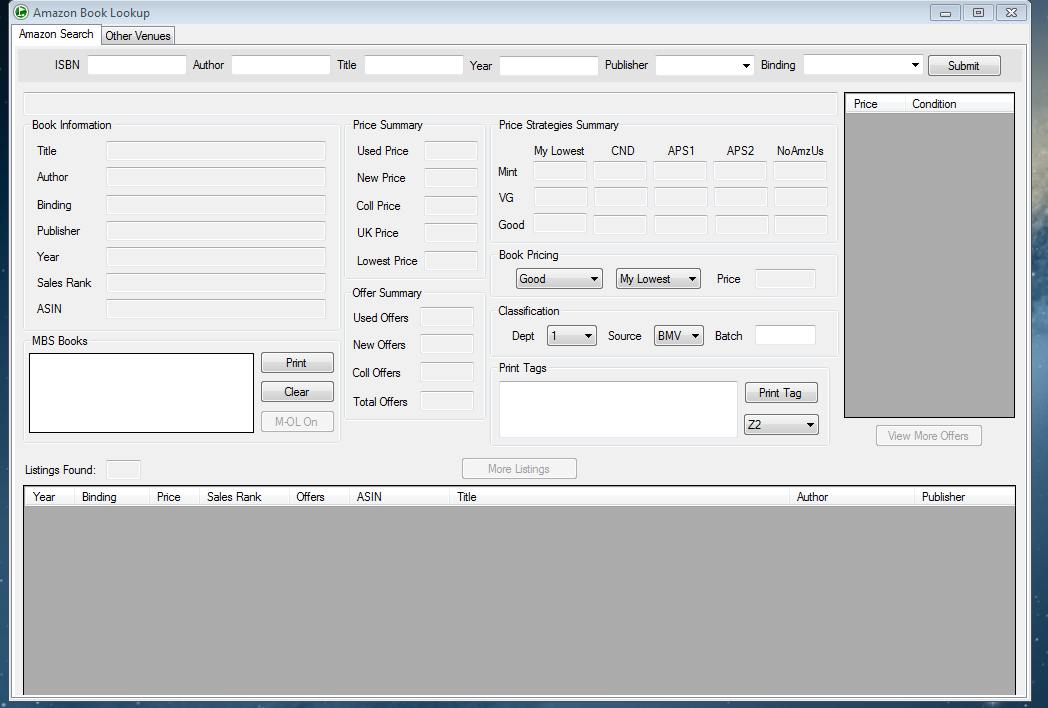Open the Publisher dropdown

coord(705,65)
